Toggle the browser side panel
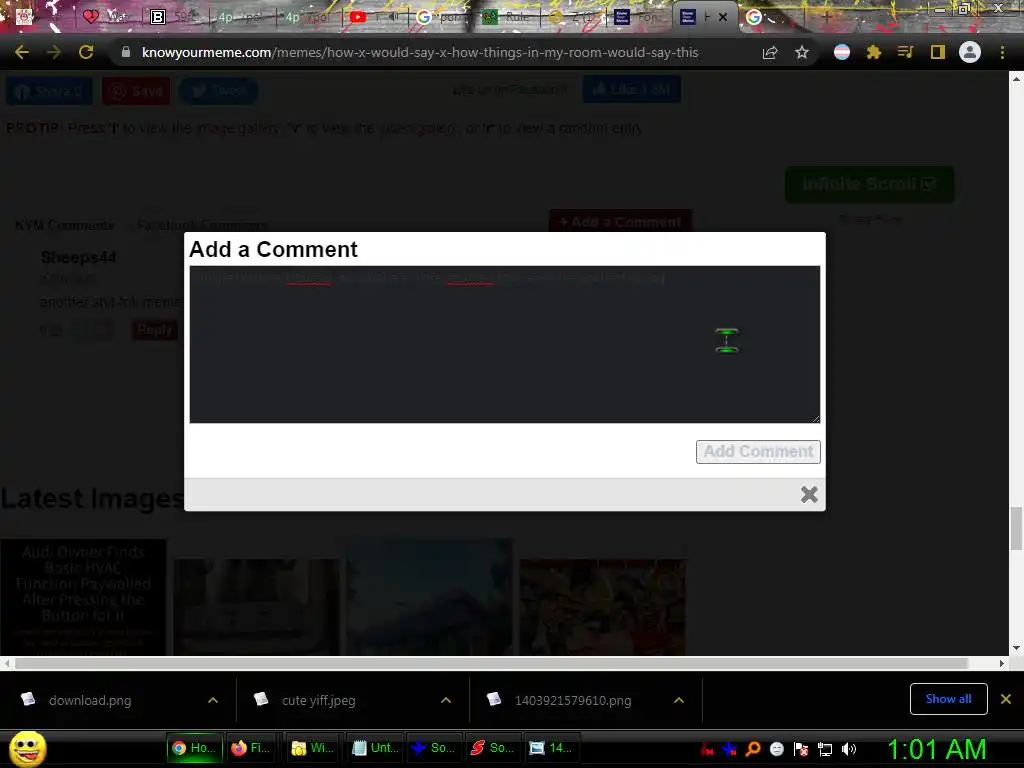Image resolution: width=1024 pixels, height=768 pixels. [x=938, y=52]
